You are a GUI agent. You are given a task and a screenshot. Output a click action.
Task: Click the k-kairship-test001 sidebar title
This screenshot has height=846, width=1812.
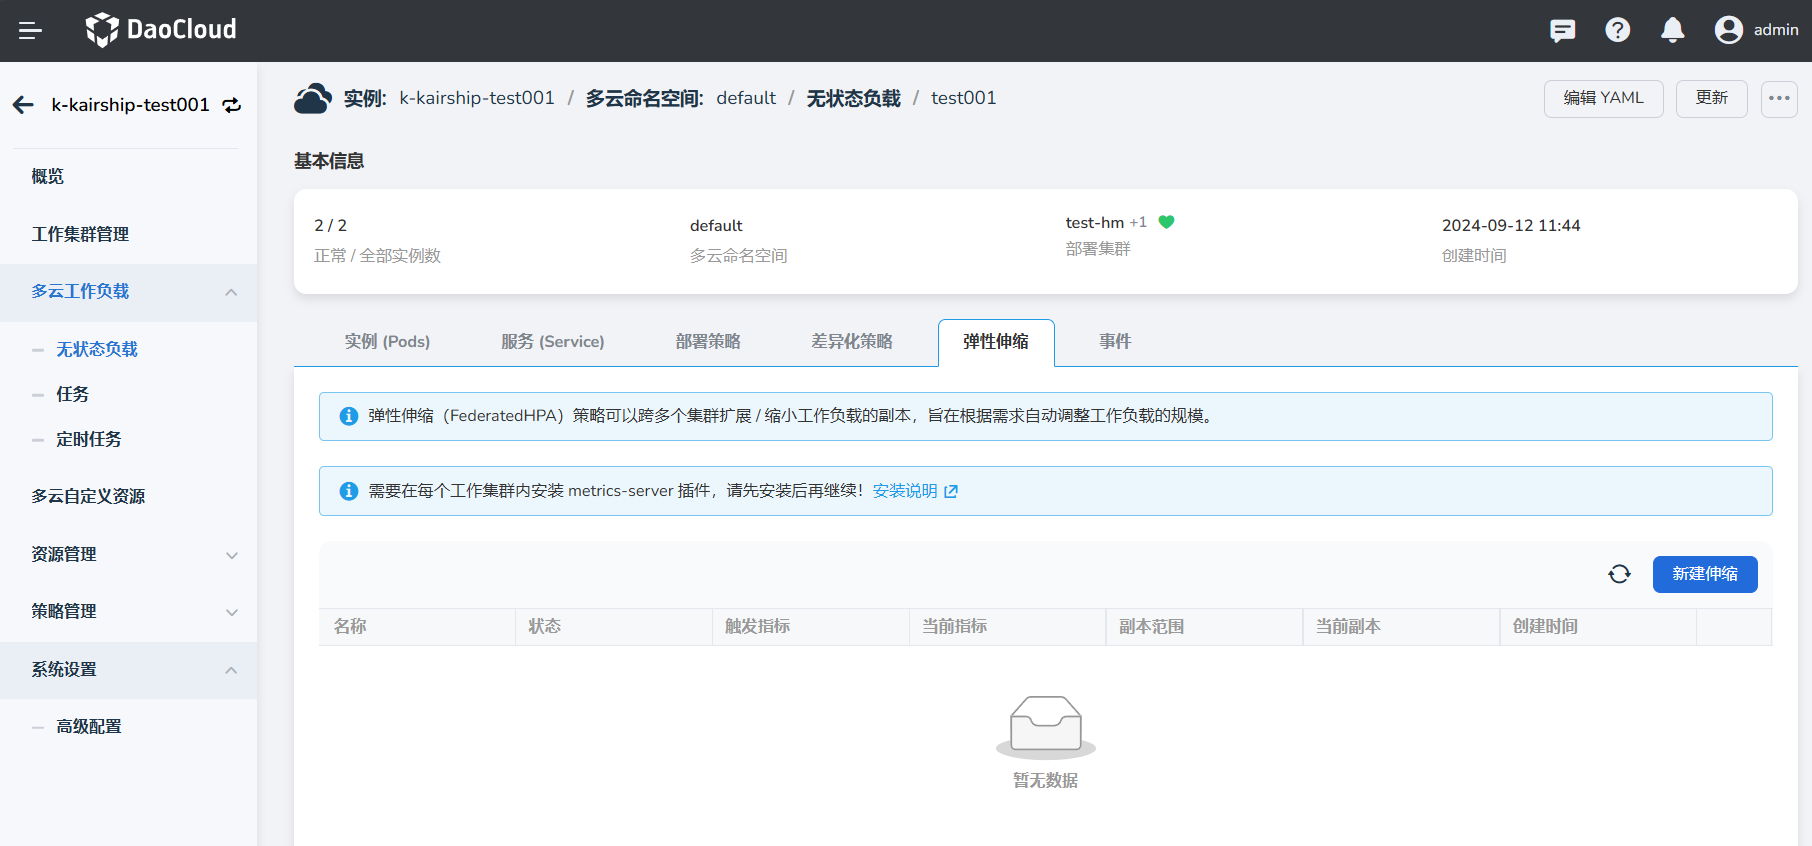pos(131,105)
